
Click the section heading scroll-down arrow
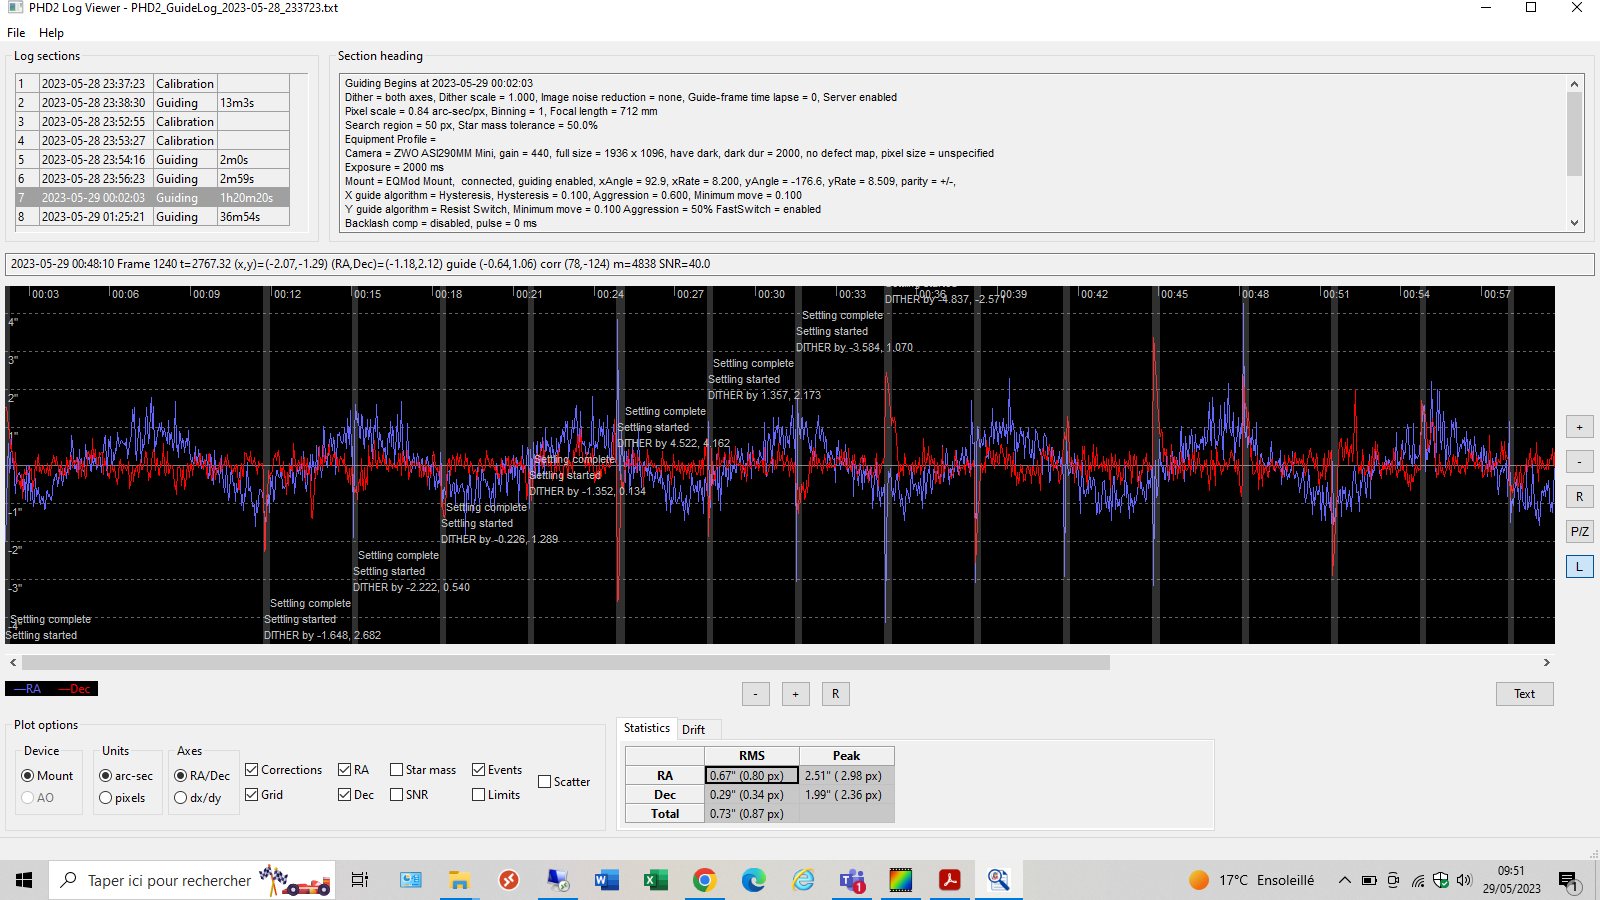point(1575,223)
